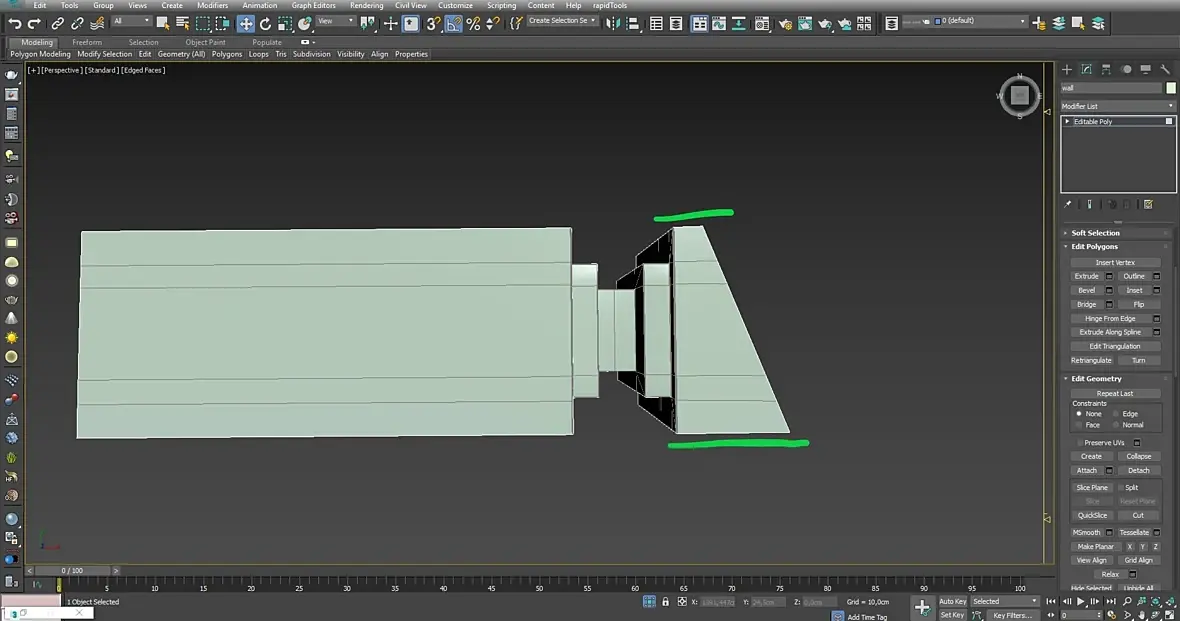Click the Bevel button
Image resolution: width=1180 pixels, height=621 pixels.
[1086, 290]
